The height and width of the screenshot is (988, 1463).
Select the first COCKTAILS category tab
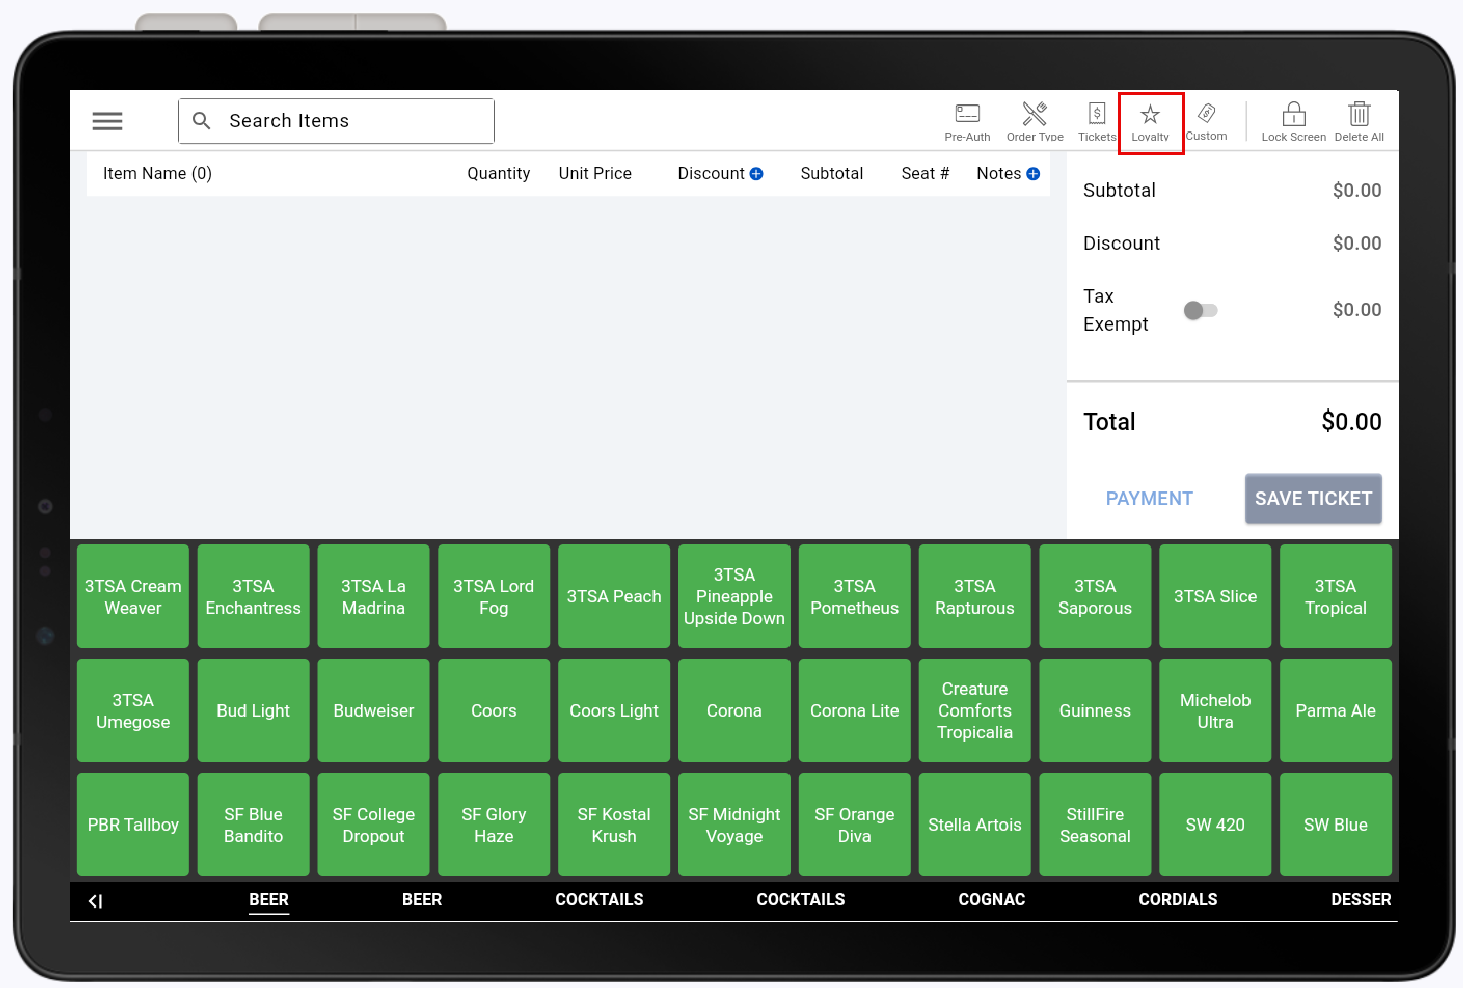tap(599, 900)
